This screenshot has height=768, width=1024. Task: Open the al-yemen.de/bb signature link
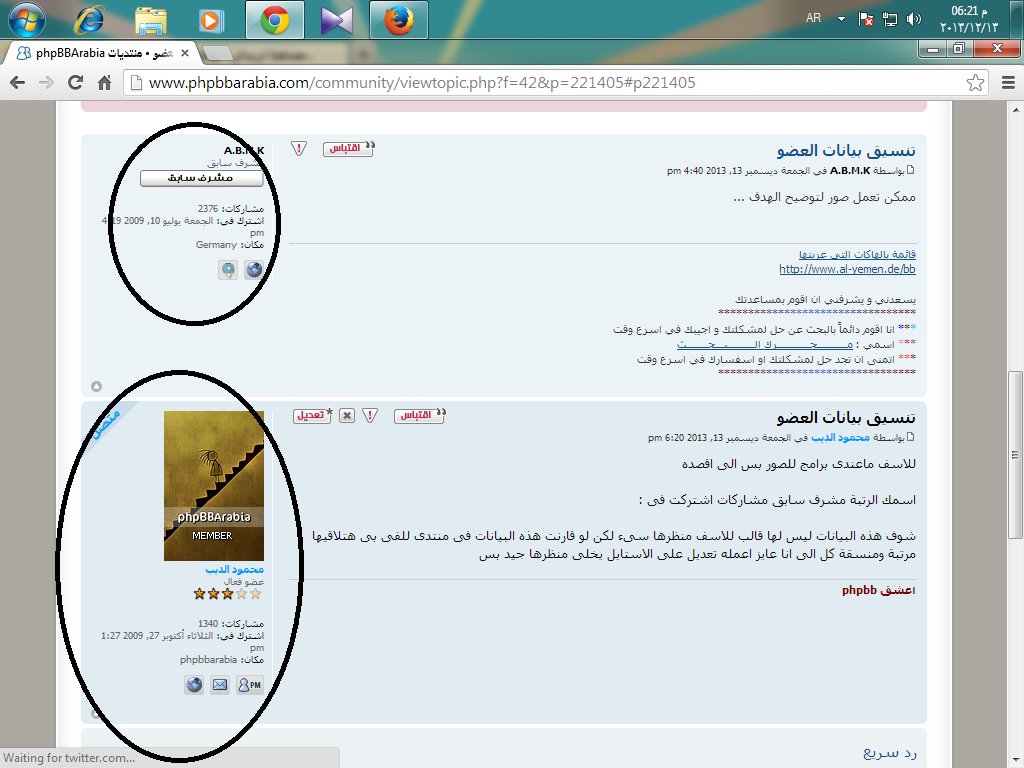click(x=847, y=269)
